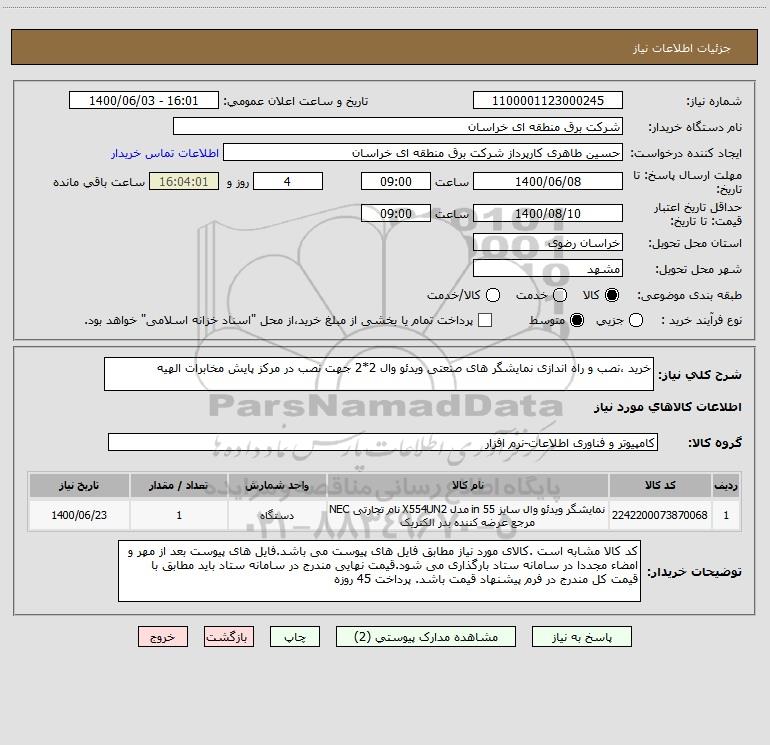The image size is (770, 745).
Task: Click the ردیف column header
Action: pos(726,485)
